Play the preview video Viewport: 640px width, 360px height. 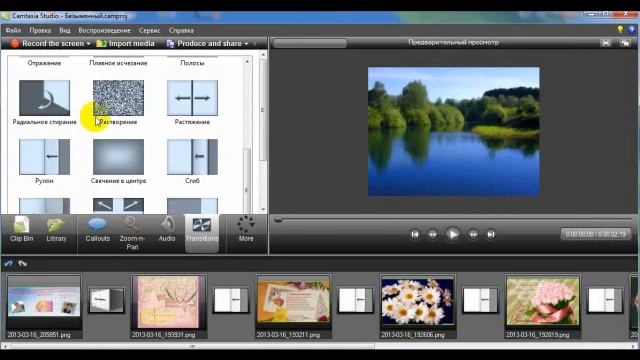[452, 234]
